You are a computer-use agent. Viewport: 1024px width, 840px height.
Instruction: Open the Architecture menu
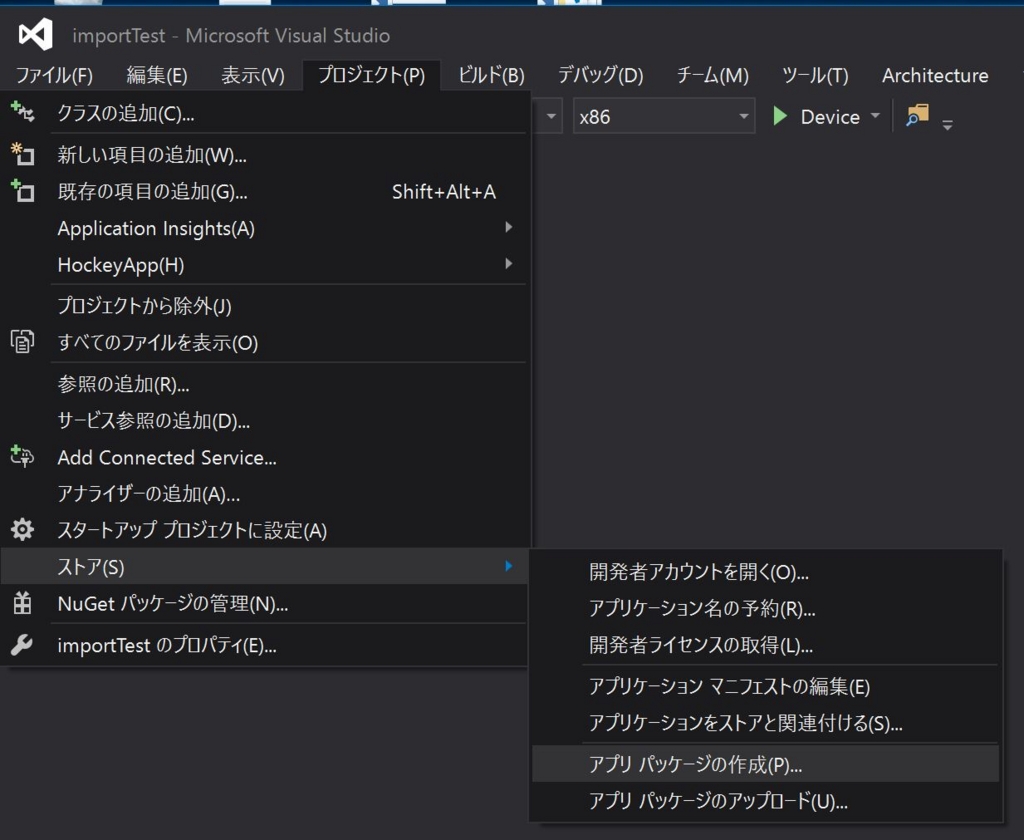[x=935, y=75]
